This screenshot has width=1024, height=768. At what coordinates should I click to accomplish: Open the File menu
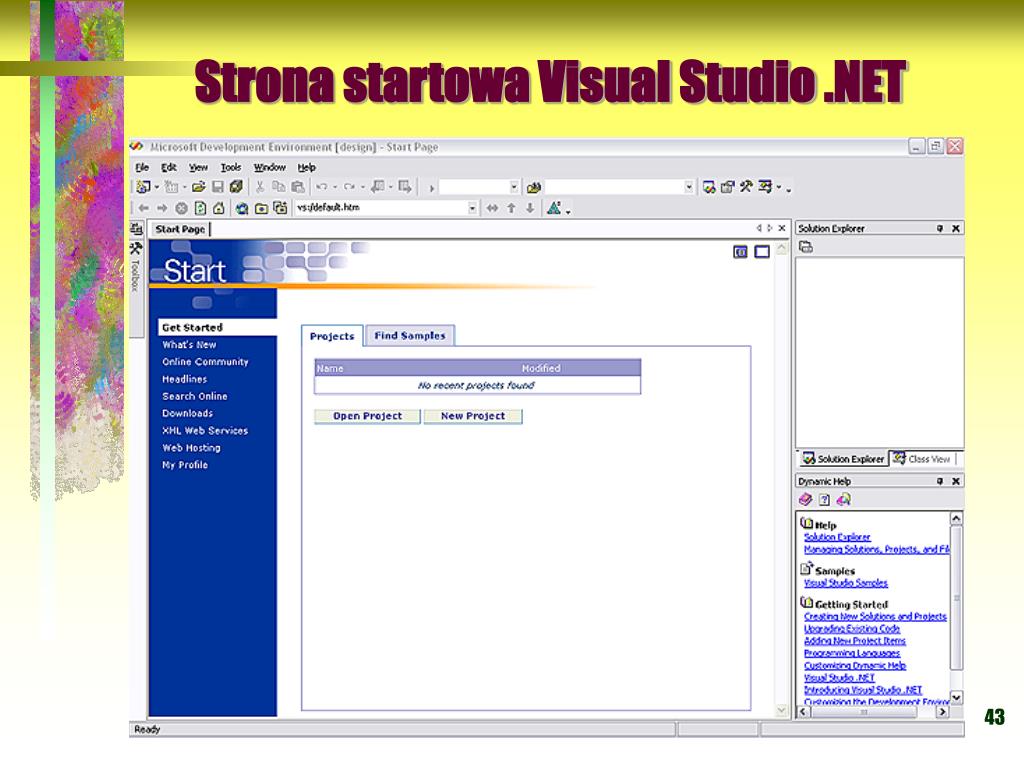click(x=142, y=167)
